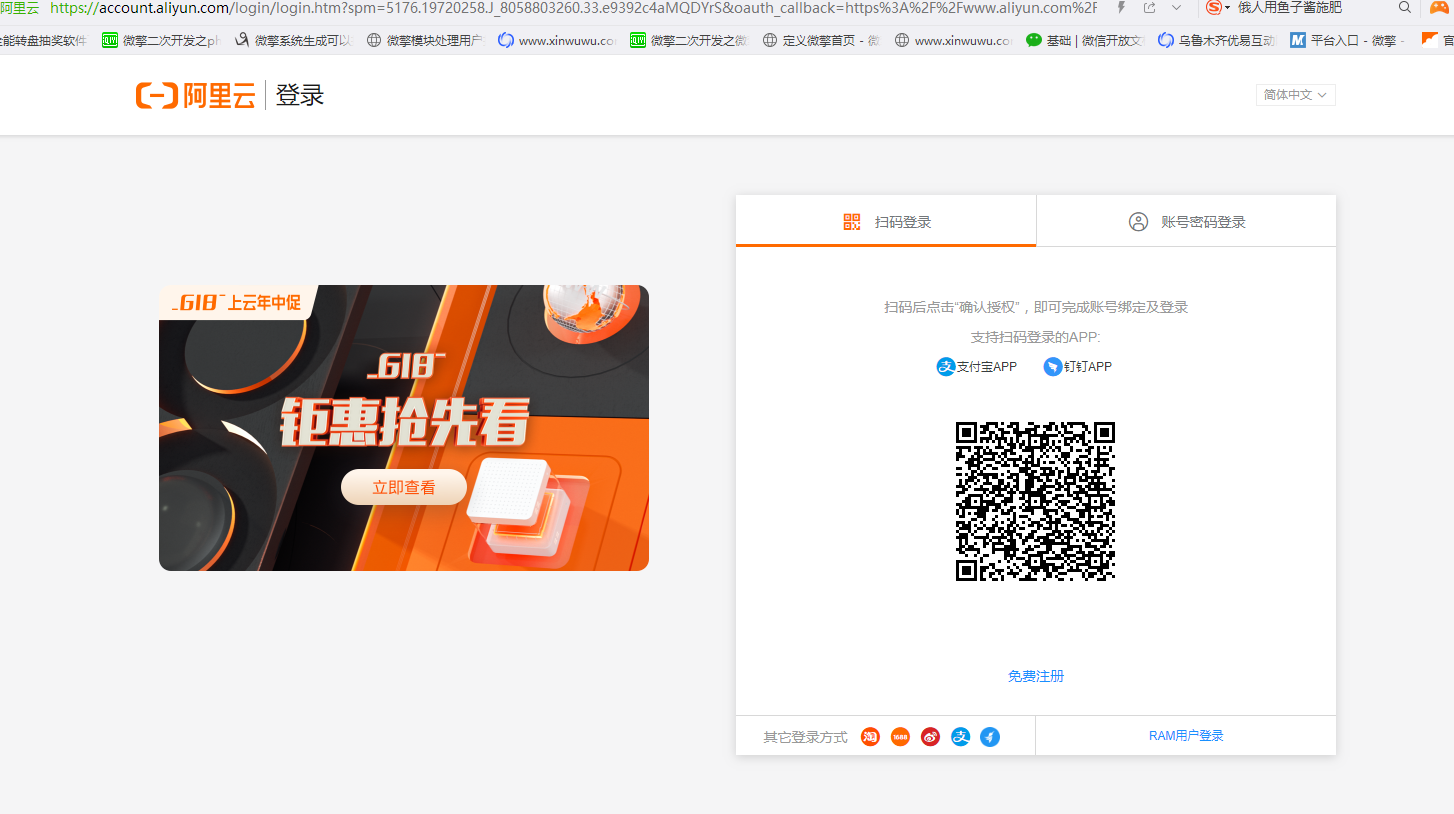Click the share icon in the address bar
The width and height of the screenshot is (1454, 814).
coord(1149,8)
